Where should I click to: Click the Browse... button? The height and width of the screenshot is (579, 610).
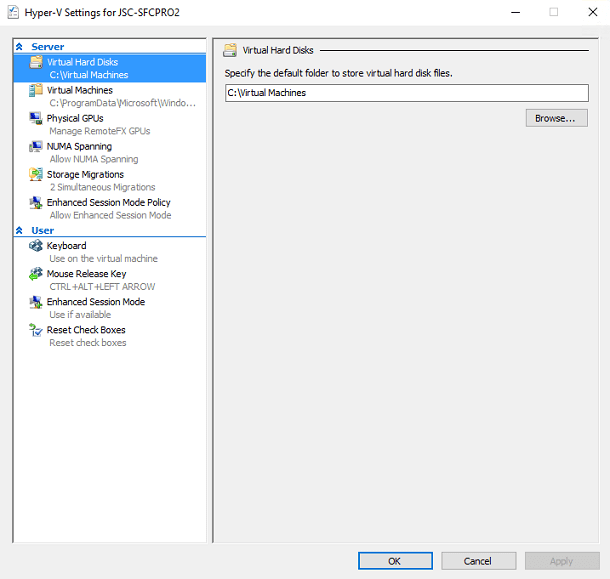pos(557,118)
